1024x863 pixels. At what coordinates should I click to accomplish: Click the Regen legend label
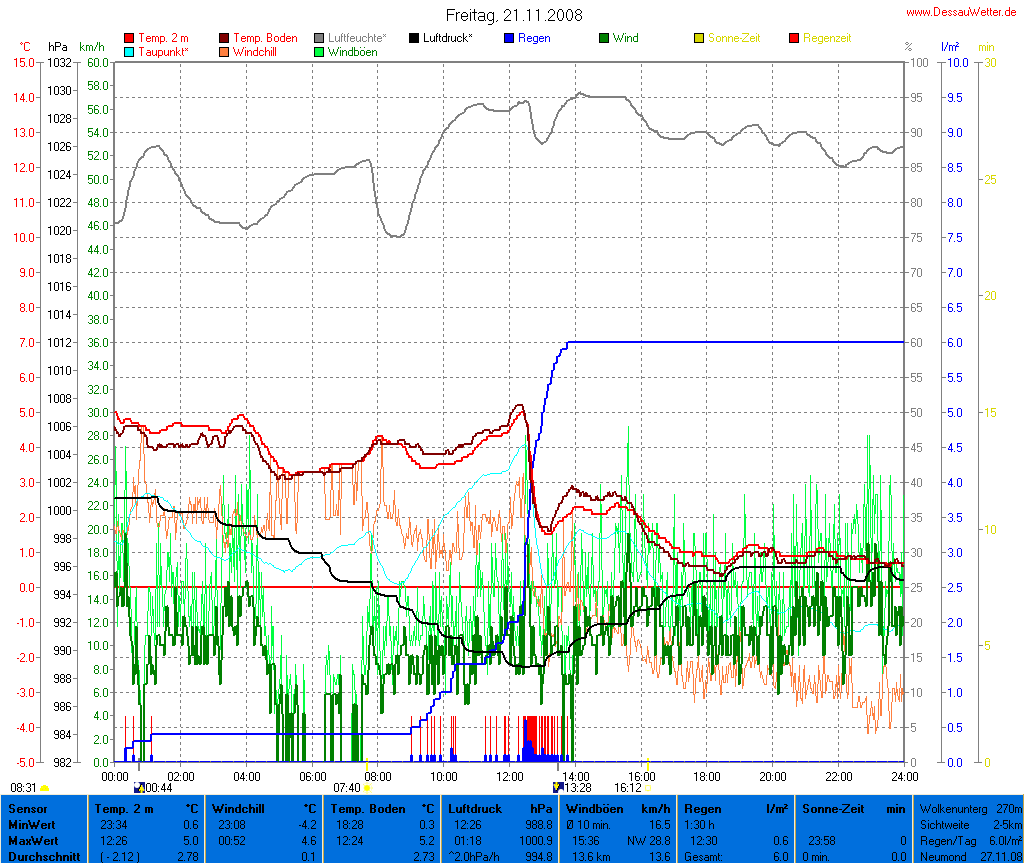tap(533, 38)
